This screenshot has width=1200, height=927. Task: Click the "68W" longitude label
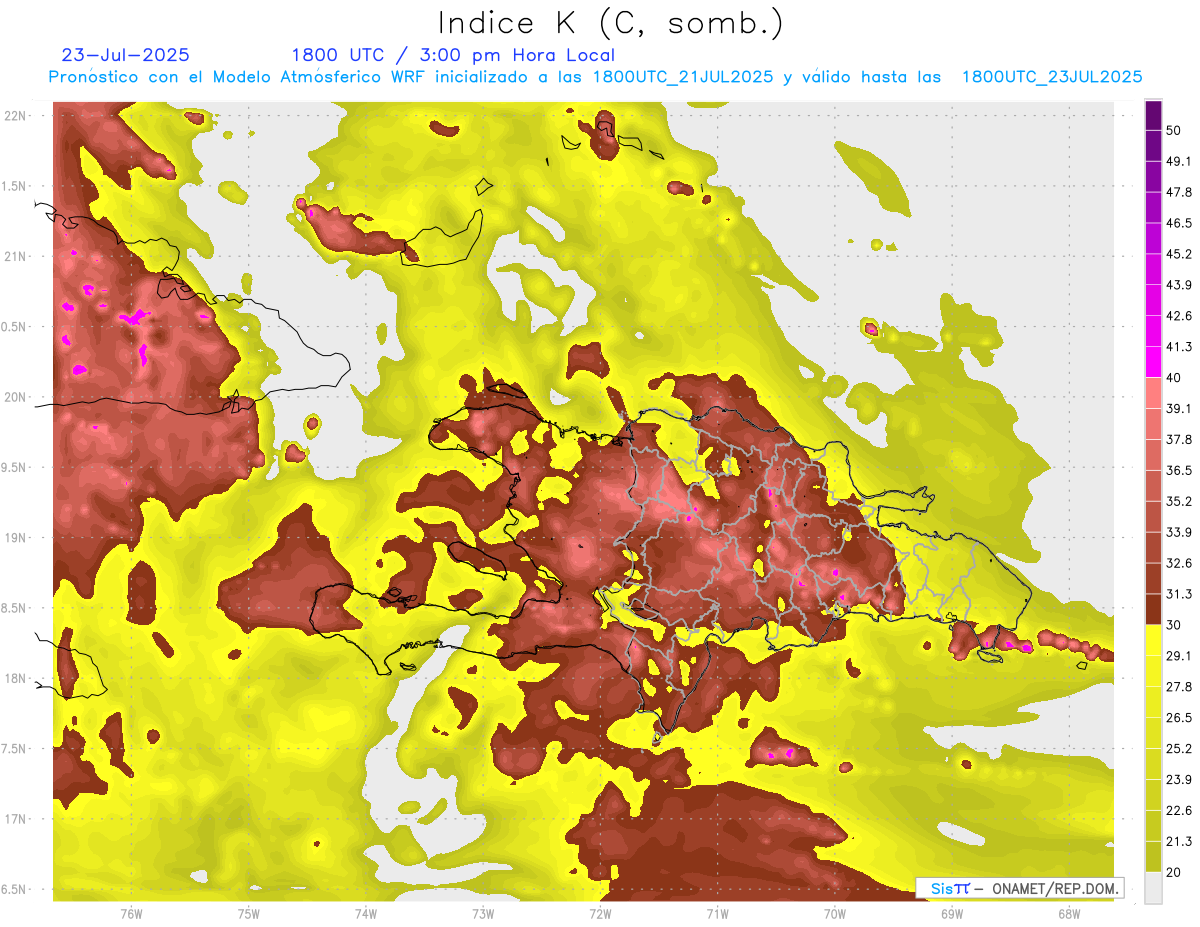coord(1069,914)
